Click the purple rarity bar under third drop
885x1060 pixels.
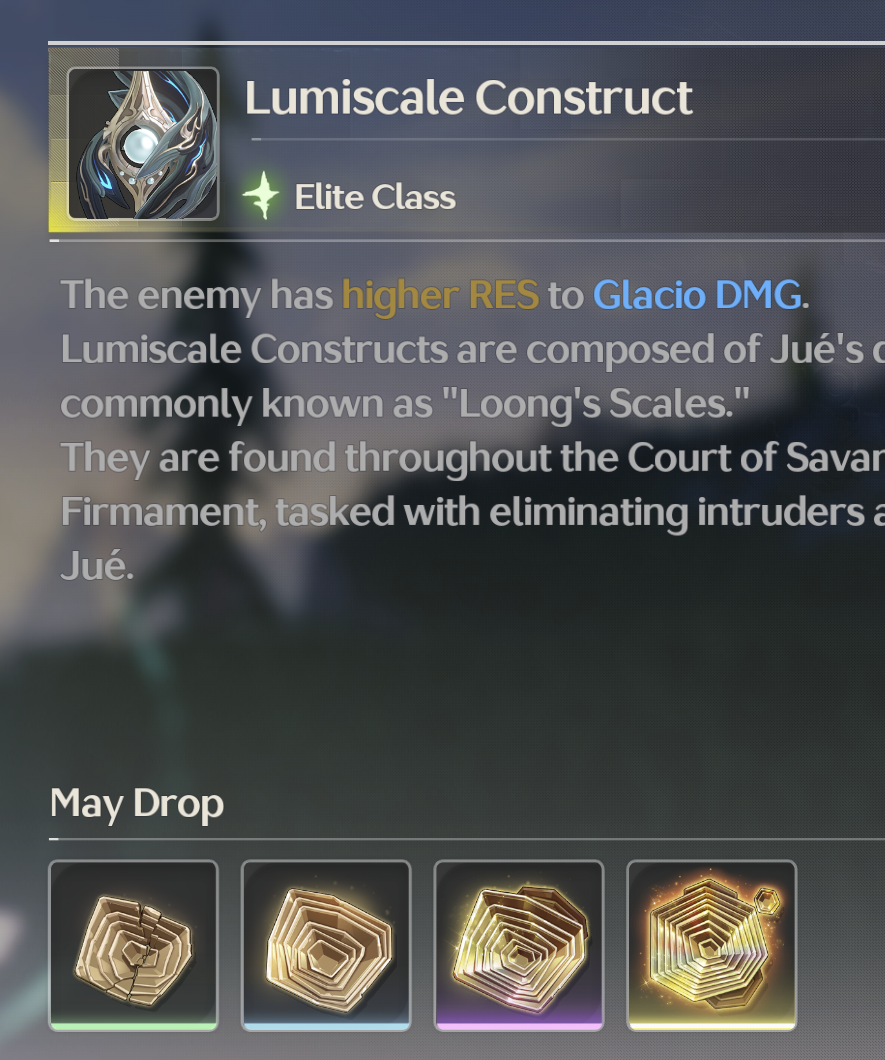coord(519,1026)
